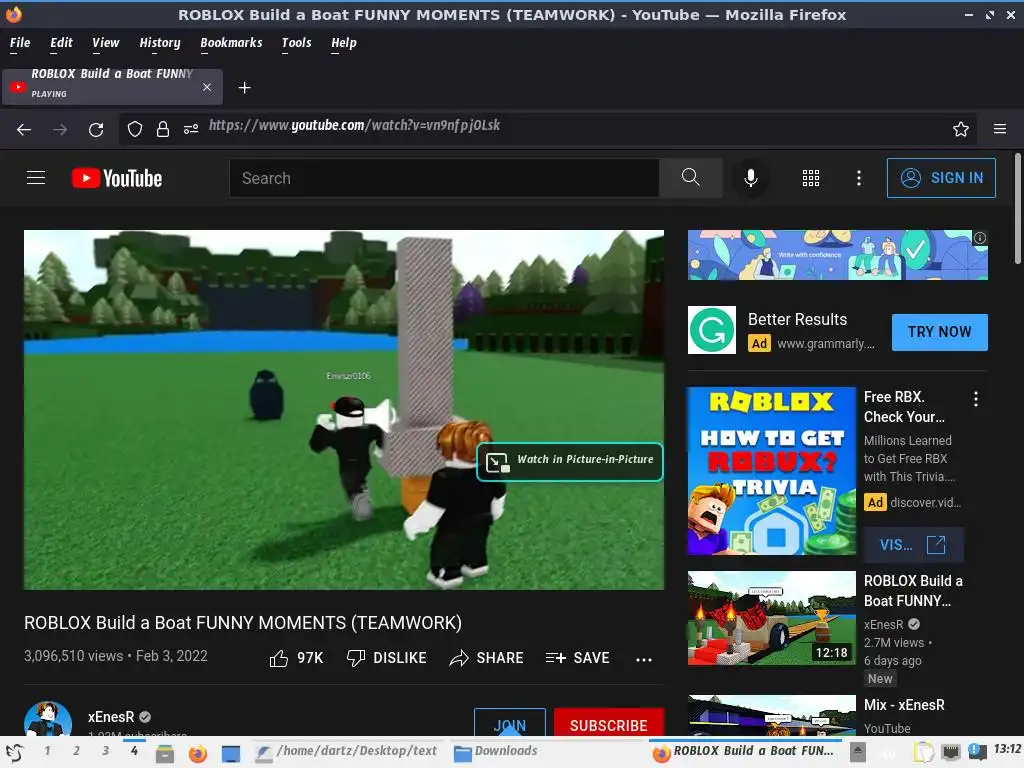
Task: Switch to workspace 1 in the taskbar
Action: coord(47,751)
